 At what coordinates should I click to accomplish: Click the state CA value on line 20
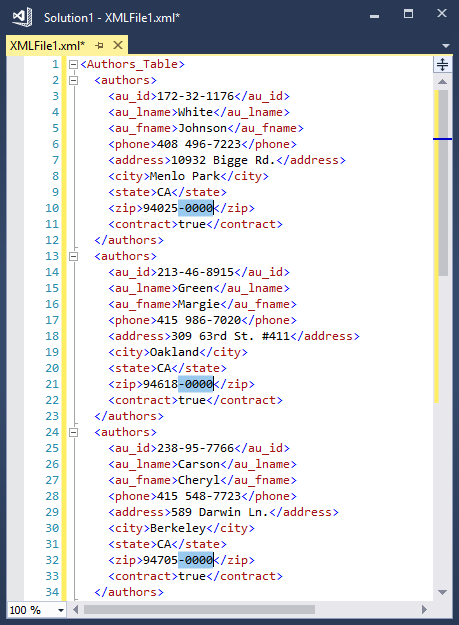coord(164,368)
